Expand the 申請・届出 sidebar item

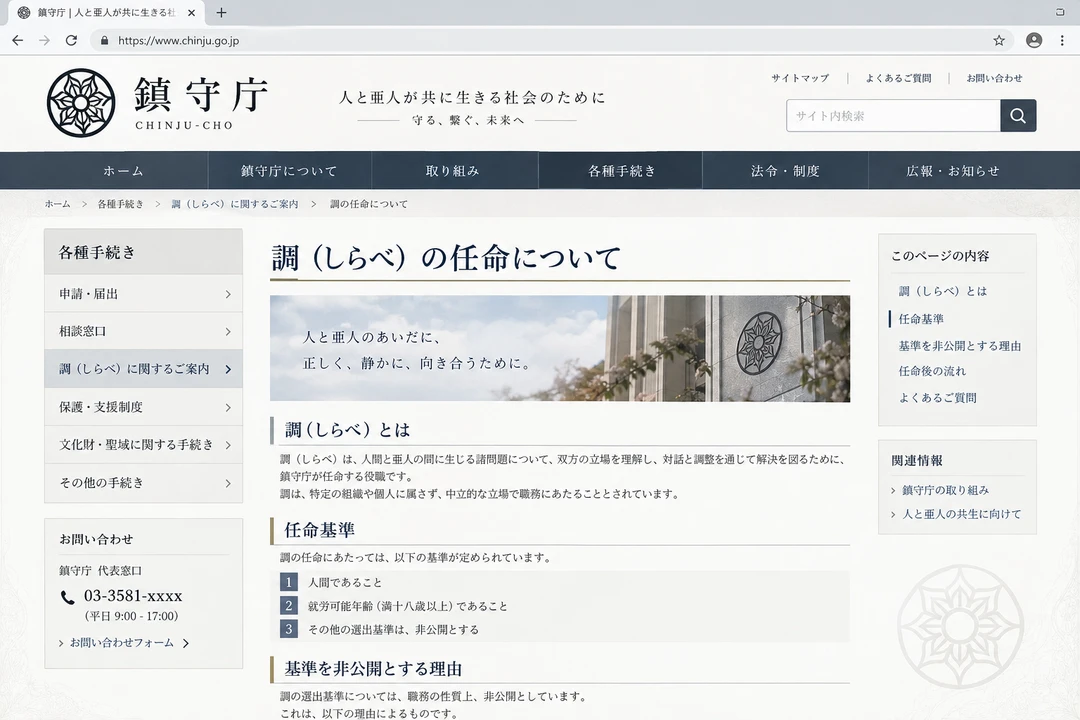click(x=143, y=294)
